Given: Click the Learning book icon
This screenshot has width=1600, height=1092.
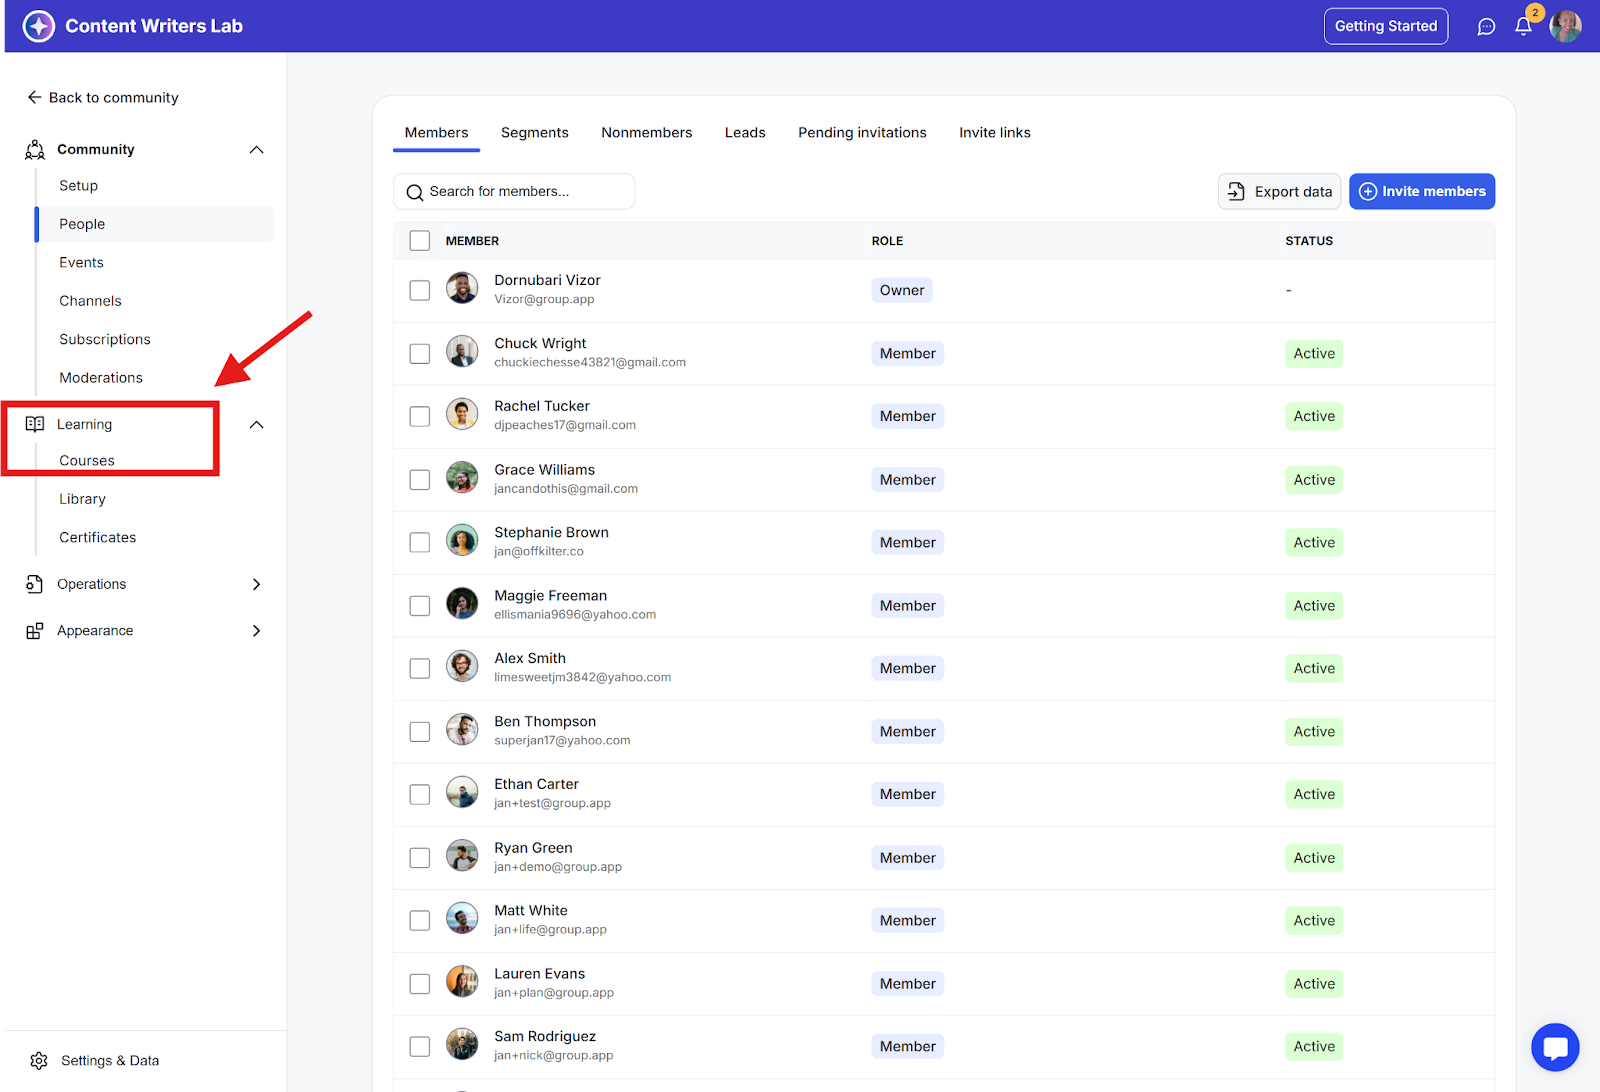Looking at the screenshot, I should [35, 424].
